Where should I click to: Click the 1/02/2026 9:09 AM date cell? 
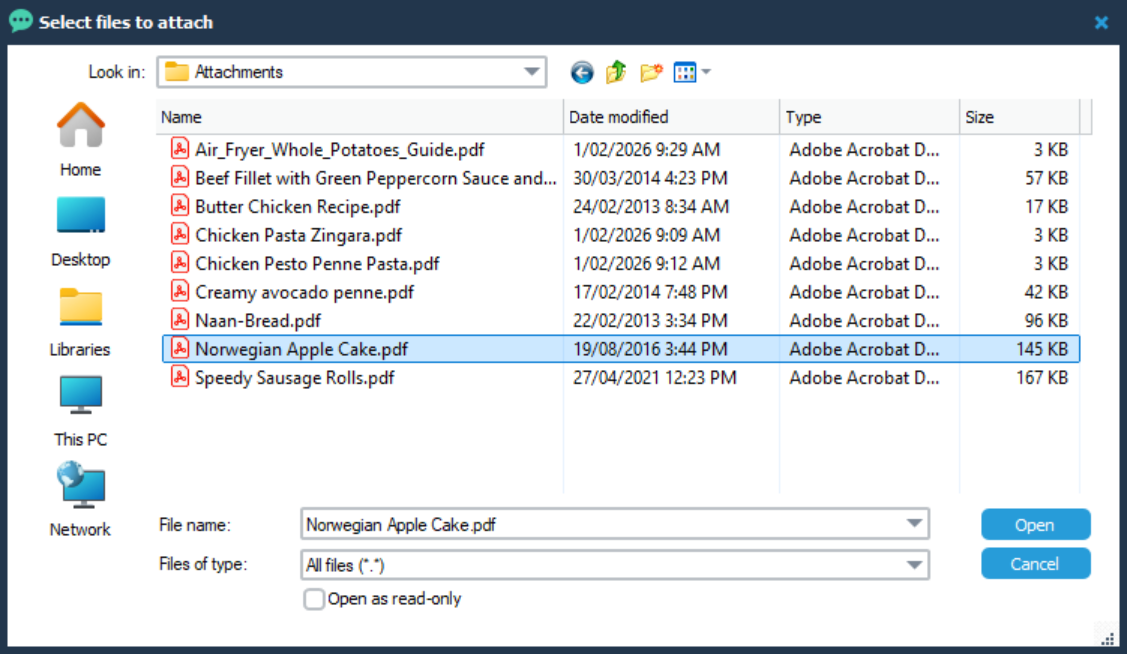pyautogui.click(x=646, y=235)
